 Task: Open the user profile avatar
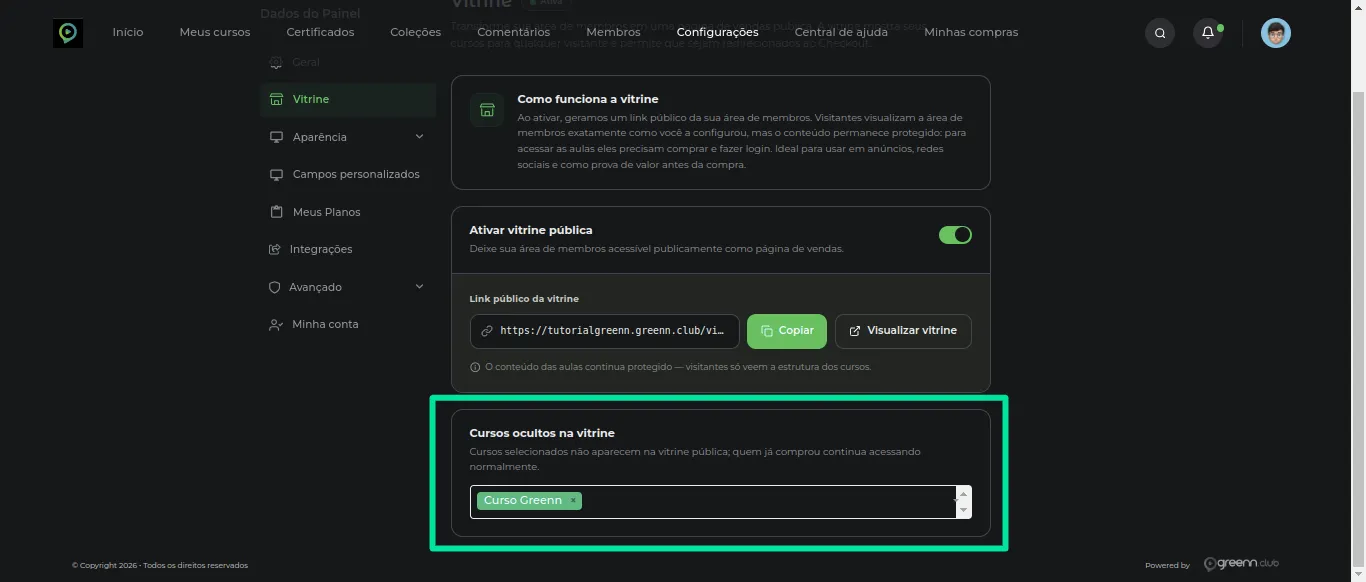pyautogui.click(x=1275, y=33)
